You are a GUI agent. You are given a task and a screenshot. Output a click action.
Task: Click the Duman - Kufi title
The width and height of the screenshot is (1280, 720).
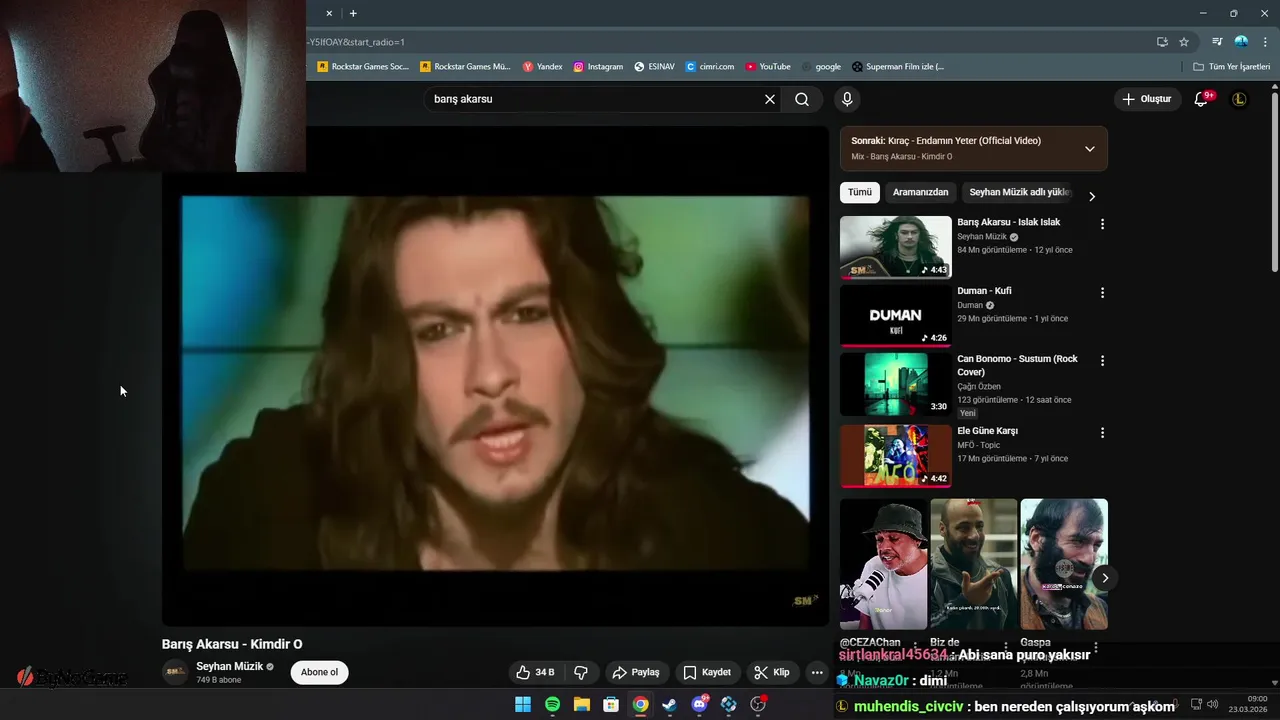pyautogui.click(x=984, y=291)
